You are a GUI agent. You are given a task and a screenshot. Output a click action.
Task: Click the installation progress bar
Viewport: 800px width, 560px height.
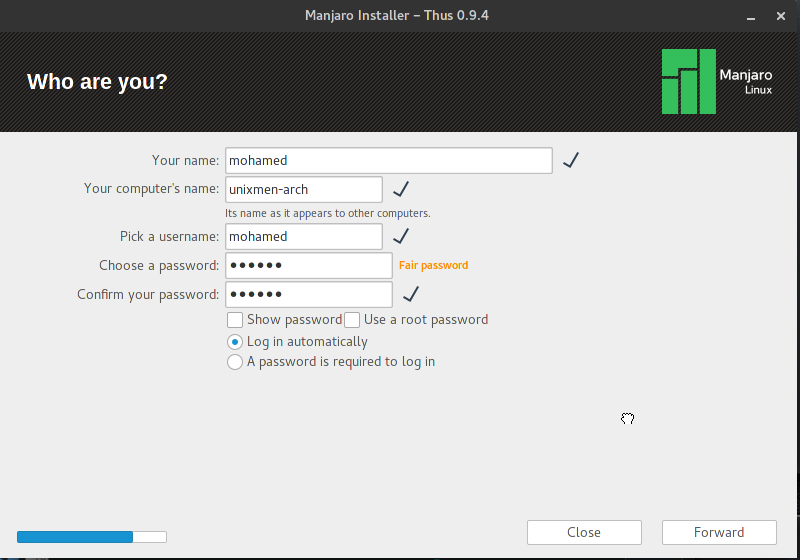point(92,537)
